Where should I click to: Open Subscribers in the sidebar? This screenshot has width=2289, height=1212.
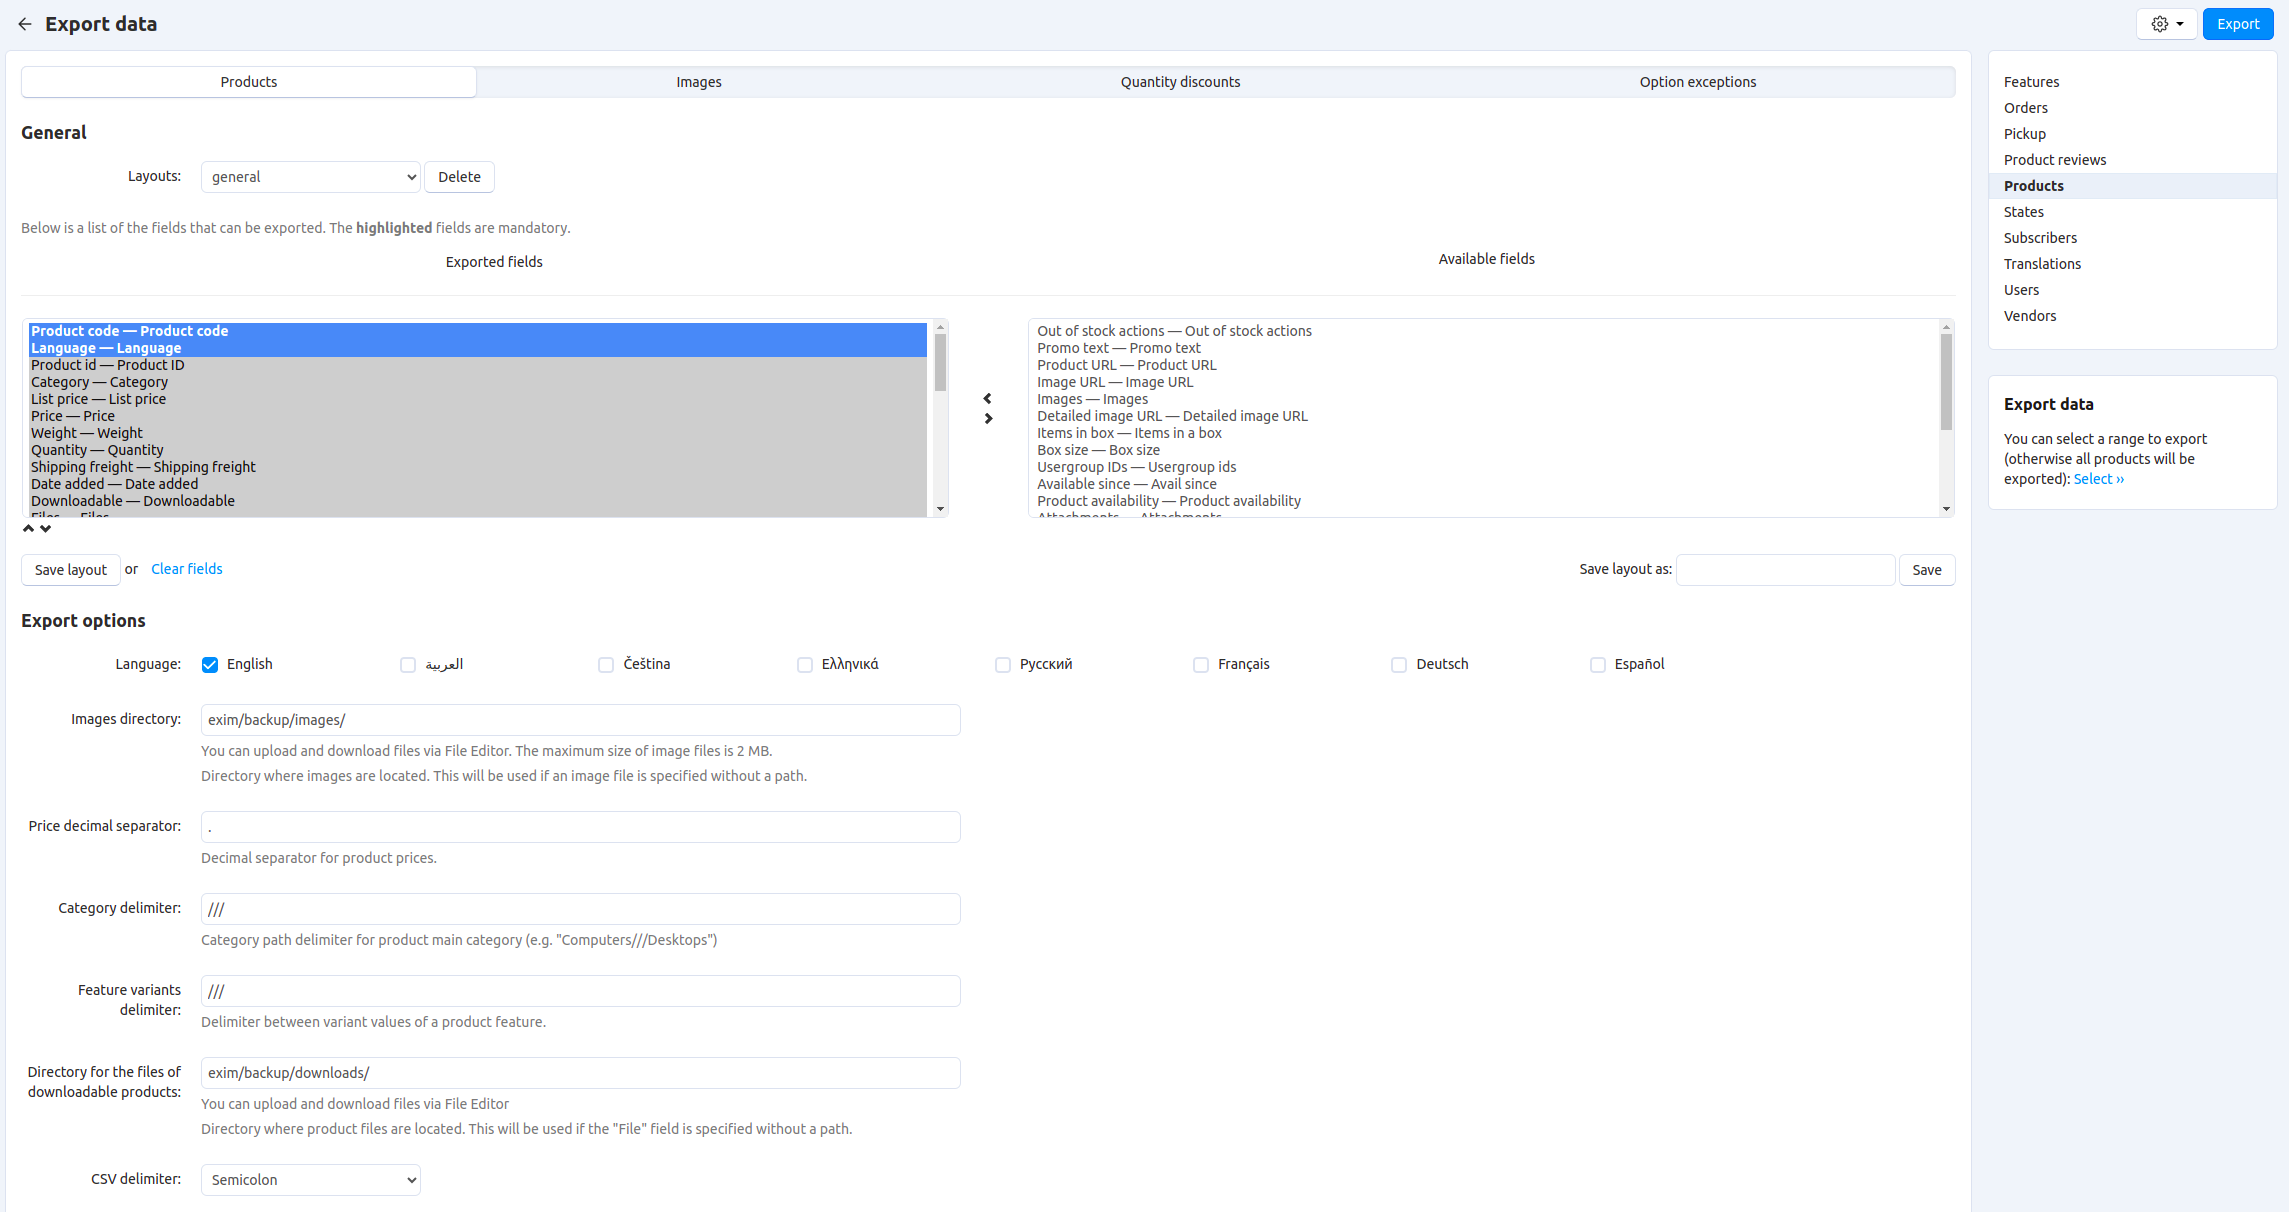point(2040,238)
